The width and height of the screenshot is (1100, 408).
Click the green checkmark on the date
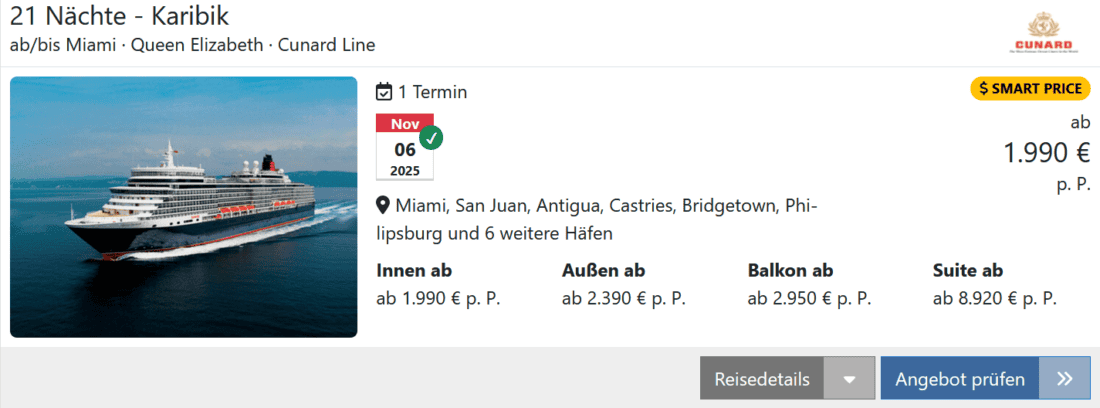tap(431, 137)
